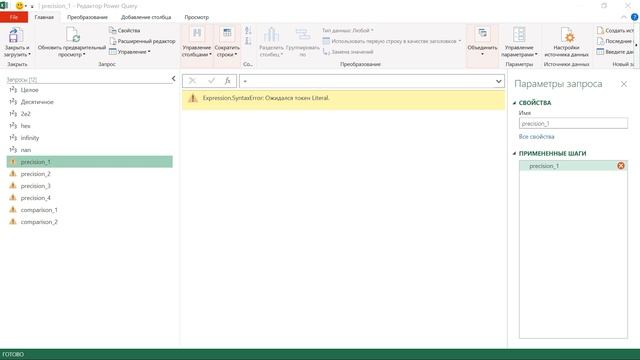Screen dimensions: 640x360
Task: Select the infinity query
Action: point(89,138)
